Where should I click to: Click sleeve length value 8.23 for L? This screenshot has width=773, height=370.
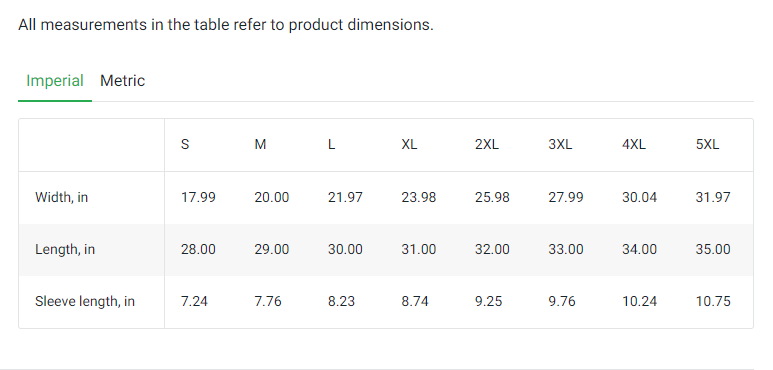(341, 302)
